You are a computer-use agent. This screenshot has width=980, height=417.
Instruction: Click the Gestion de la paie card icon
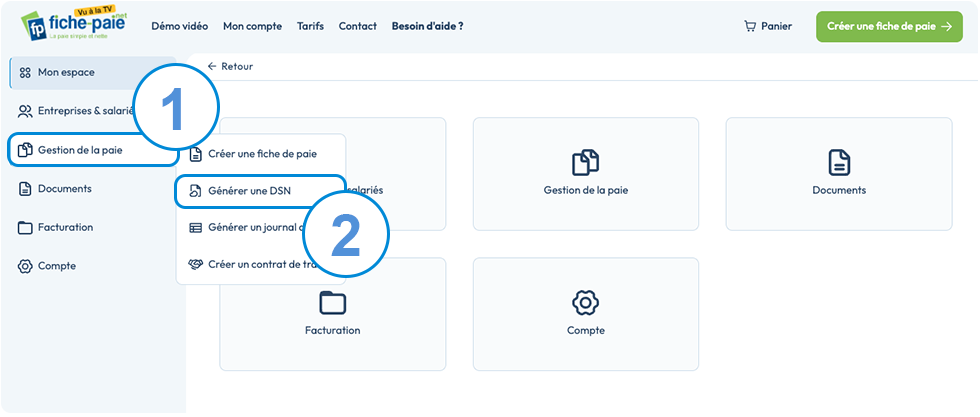tap(586, 163)
